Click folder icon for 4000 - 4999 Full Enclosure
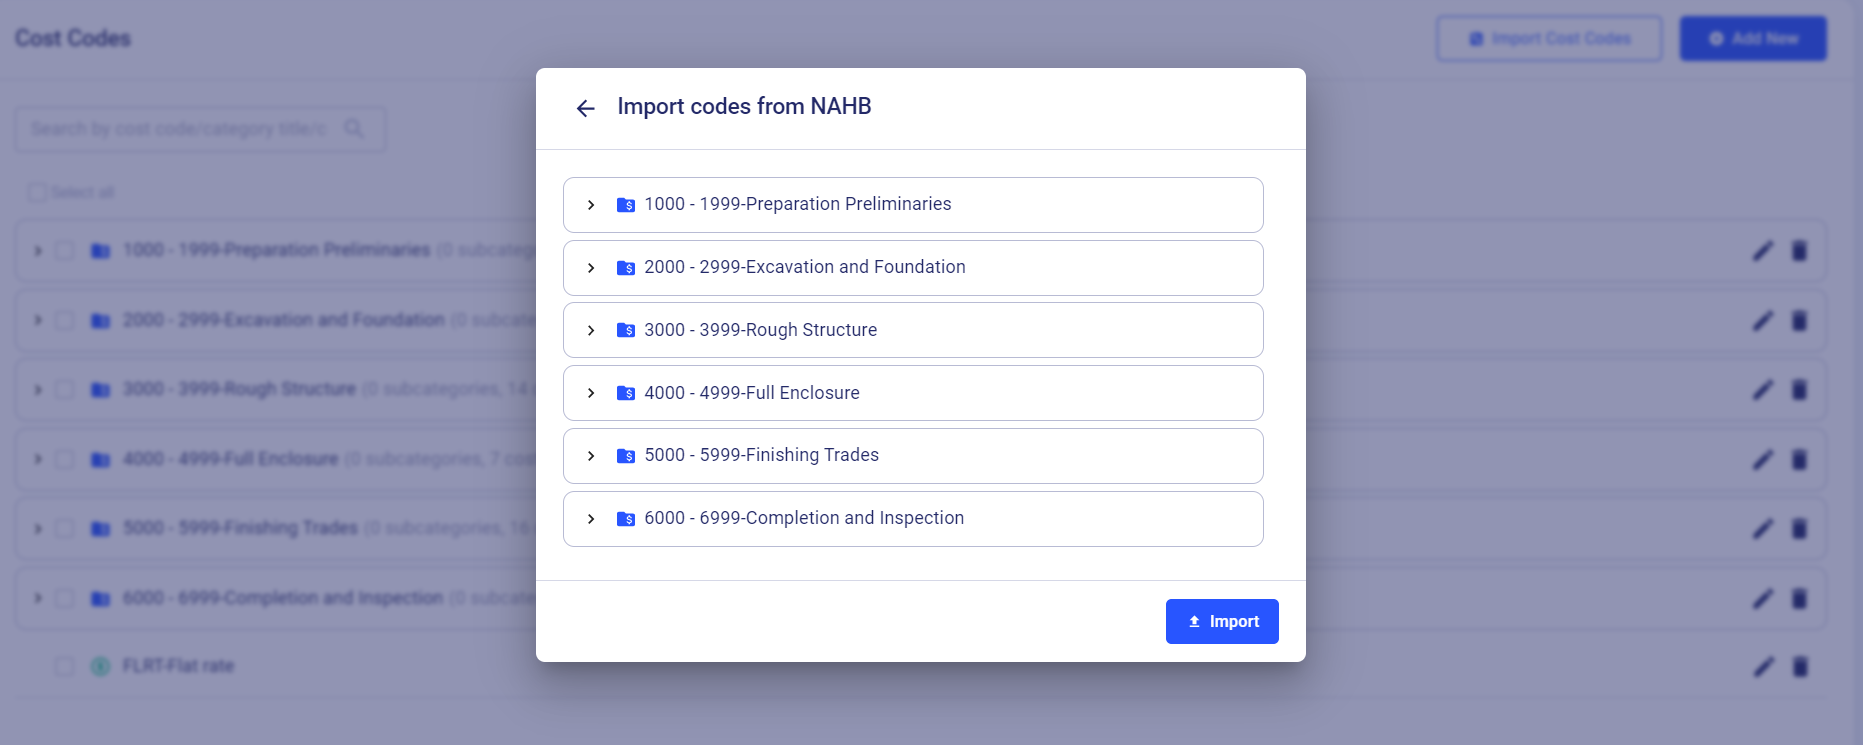This screenshot has height=745, width=1863. coord(626,393)
